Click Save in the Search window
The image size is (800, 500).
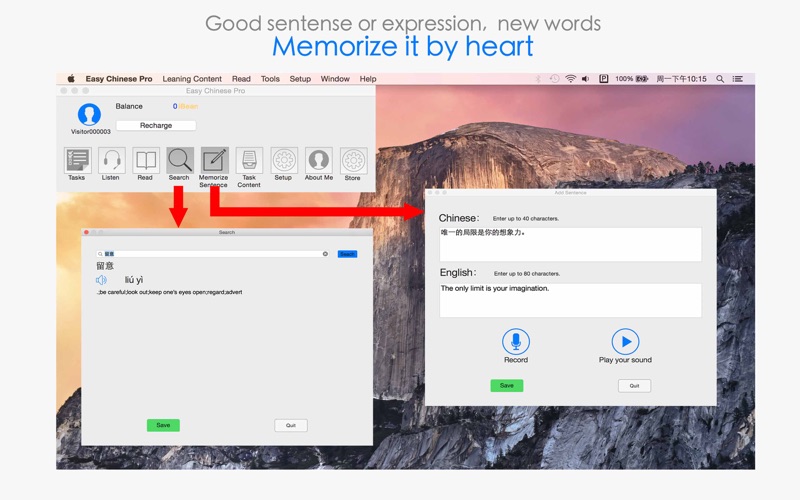coord(163,425)
